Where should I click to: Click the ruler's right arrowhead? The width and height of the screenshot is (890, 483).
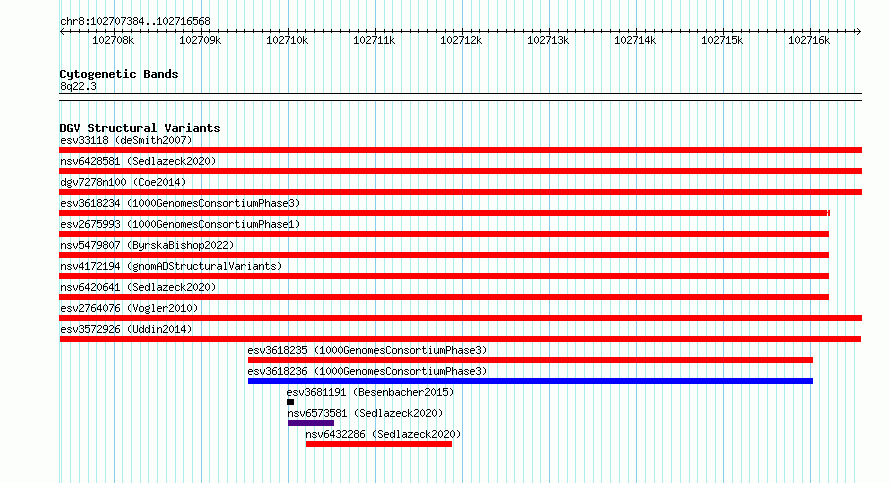tap(858, 32)
